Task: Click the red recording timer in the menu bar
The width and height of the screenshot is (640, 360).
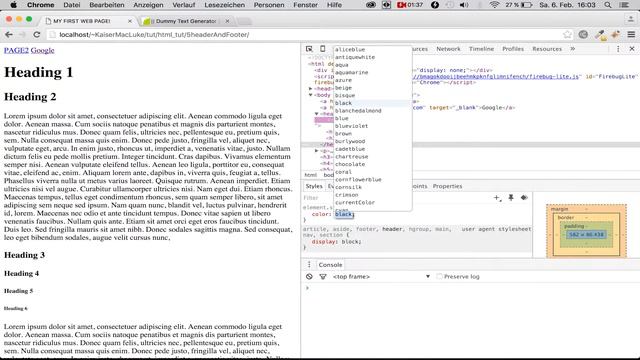Action: tap(410, 5)
